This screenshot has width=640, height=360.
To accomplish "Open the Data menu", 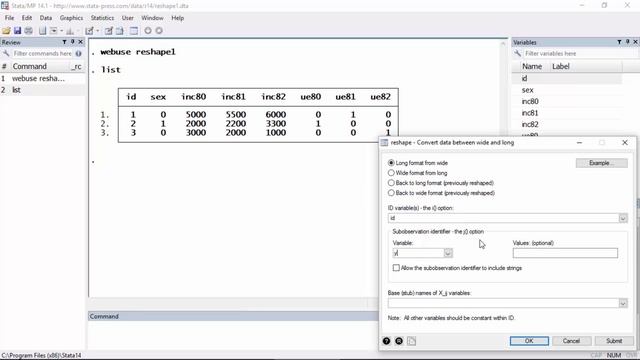I will [46, 18].
